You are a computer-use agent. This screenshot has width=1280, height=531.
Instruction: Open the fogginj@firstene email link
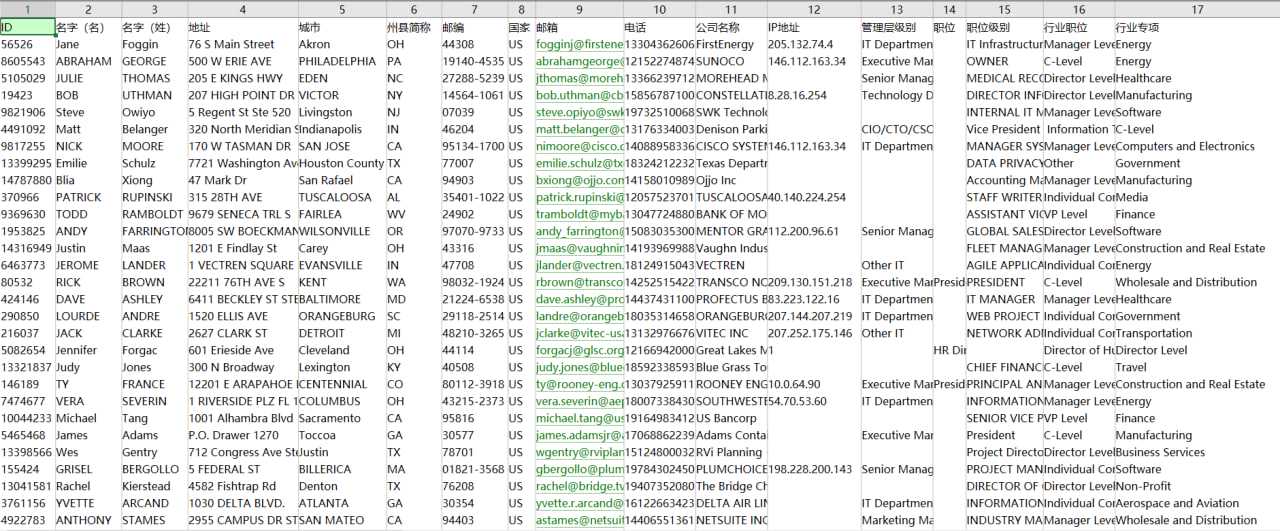579,44
